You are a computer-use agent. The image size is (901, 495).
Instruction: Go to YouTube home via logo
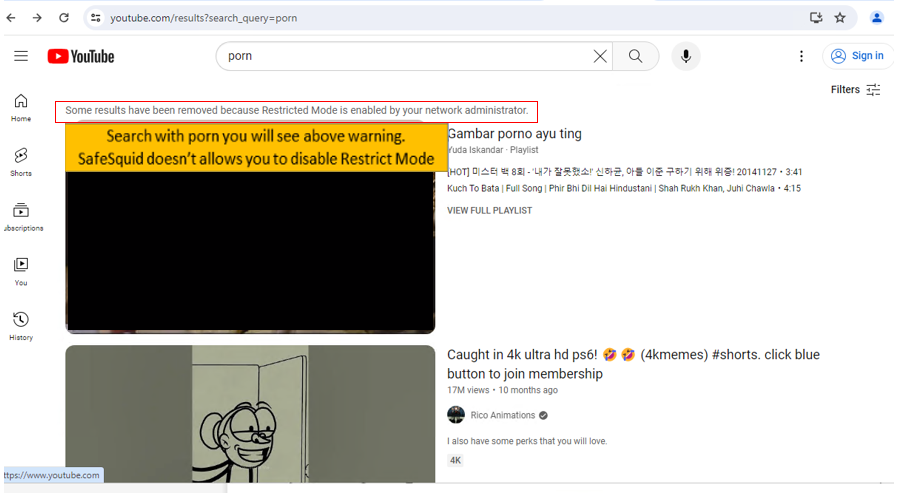[81, 56]
